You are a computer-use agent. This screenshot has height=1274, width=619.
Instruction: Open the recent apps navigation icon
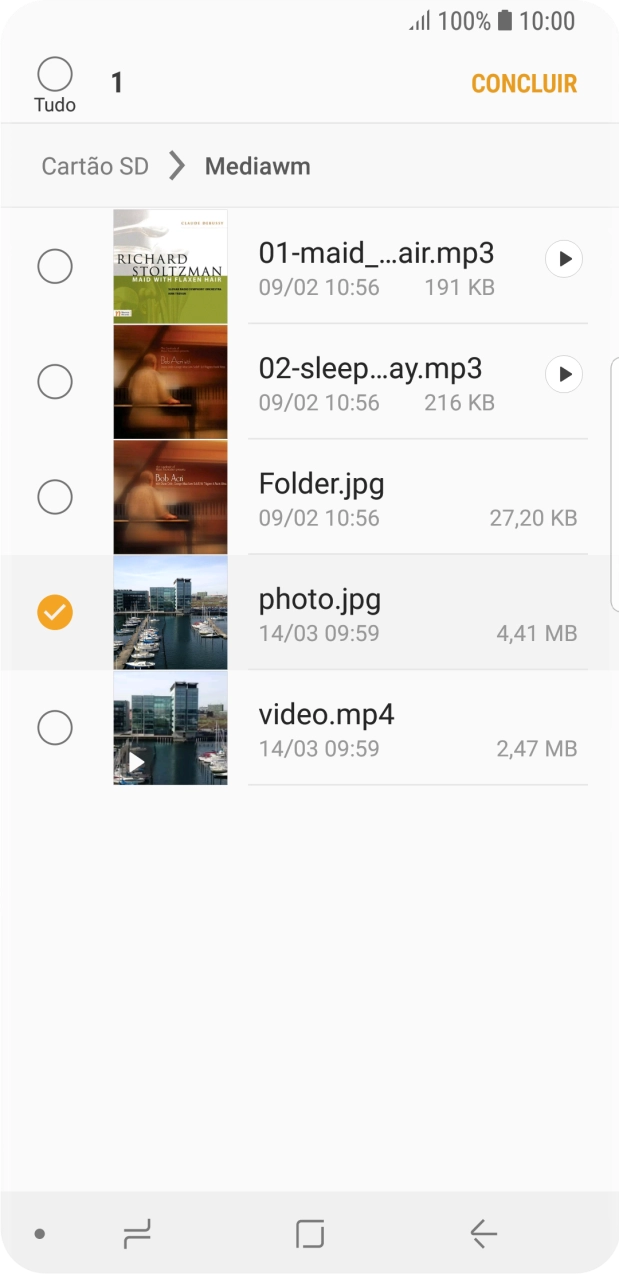pyautogui.click(x=137, y=1235)
